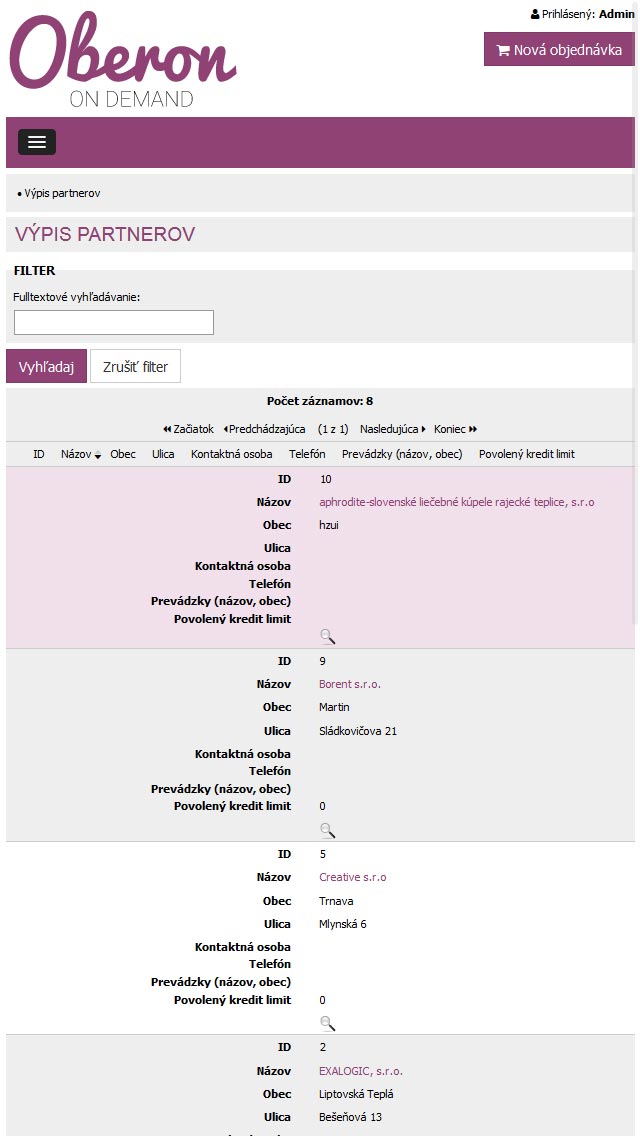Screen dimensions: 640x1136
Task: Sort by Telefón column header
Action: coord(307,454)
